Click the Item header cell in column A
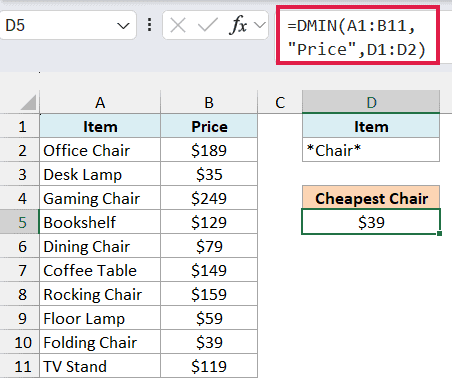Image resolution: width=452 pixels, height=378 pixels. pyautogui.click(x=100, y=126)
